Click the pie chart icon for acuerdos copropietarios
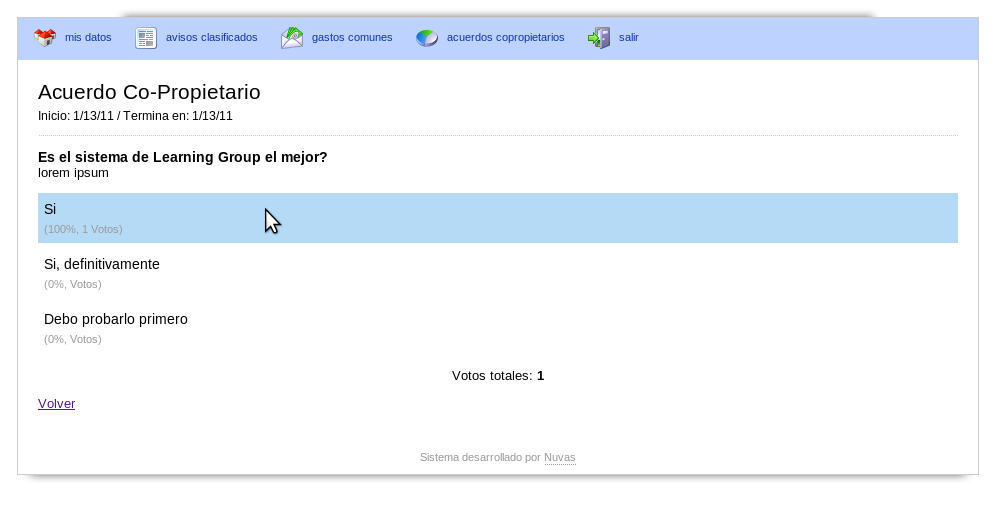This screenshot has width=1003, height=510. [x=427, y=38]
